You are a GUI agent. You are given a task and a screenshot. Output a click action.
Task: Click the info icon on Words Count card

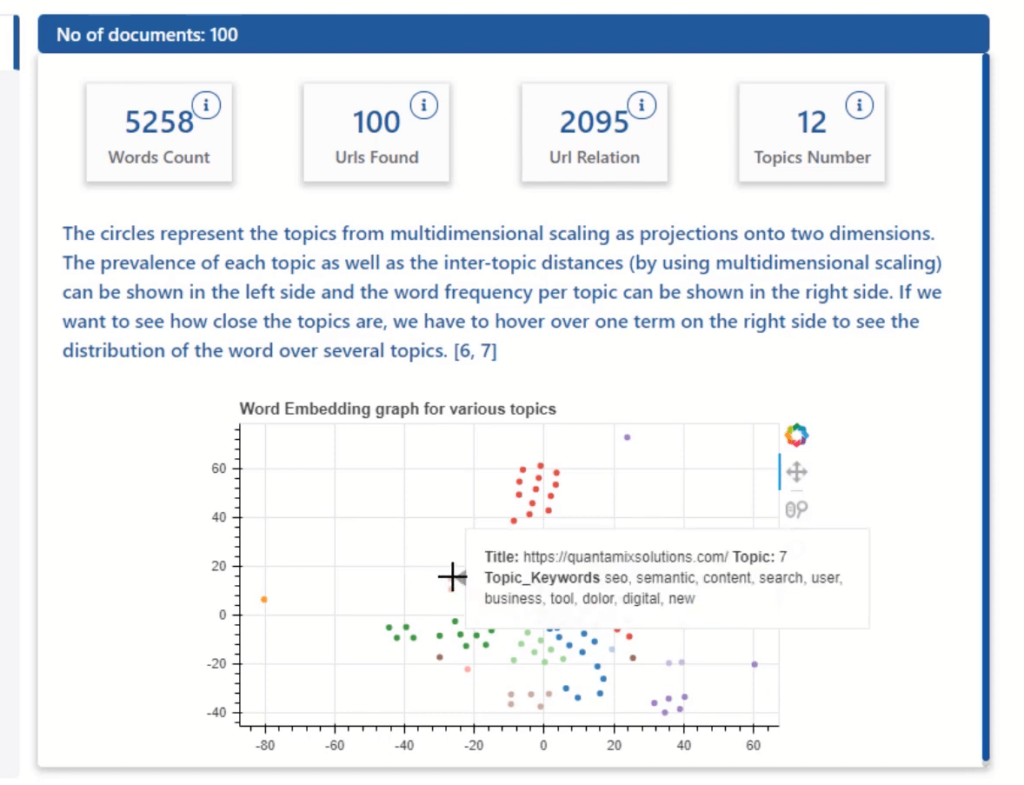[x=206, y=104]
